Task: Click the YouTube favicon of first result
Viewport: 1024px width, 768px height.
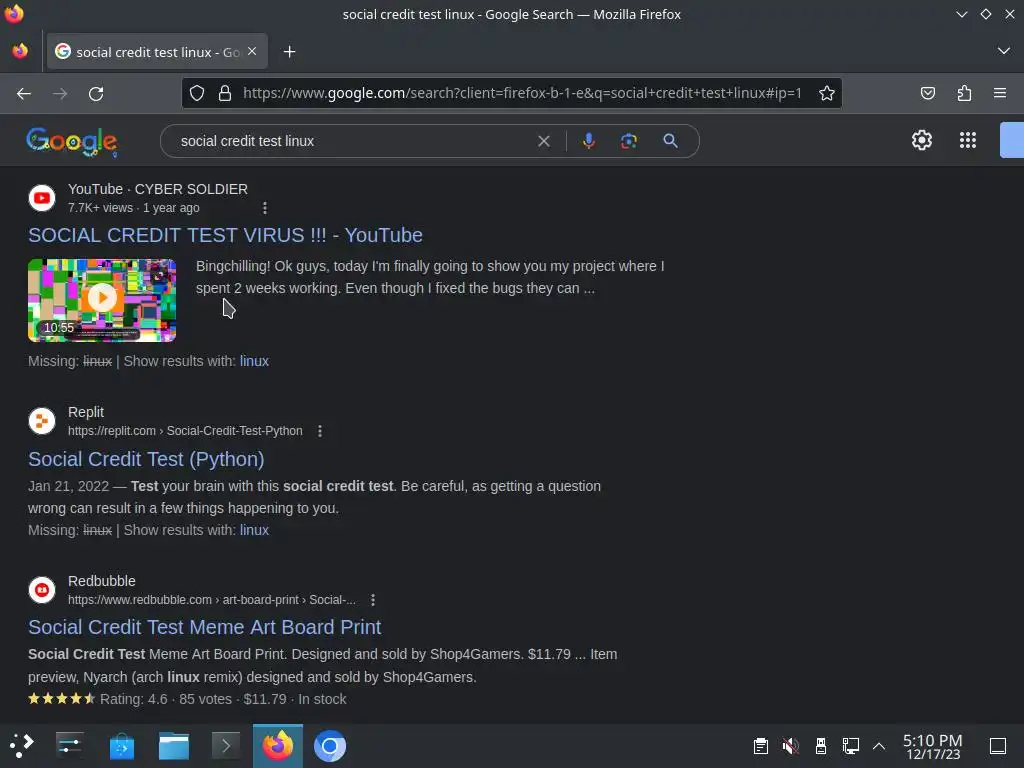Action: [x=42, y=198]
